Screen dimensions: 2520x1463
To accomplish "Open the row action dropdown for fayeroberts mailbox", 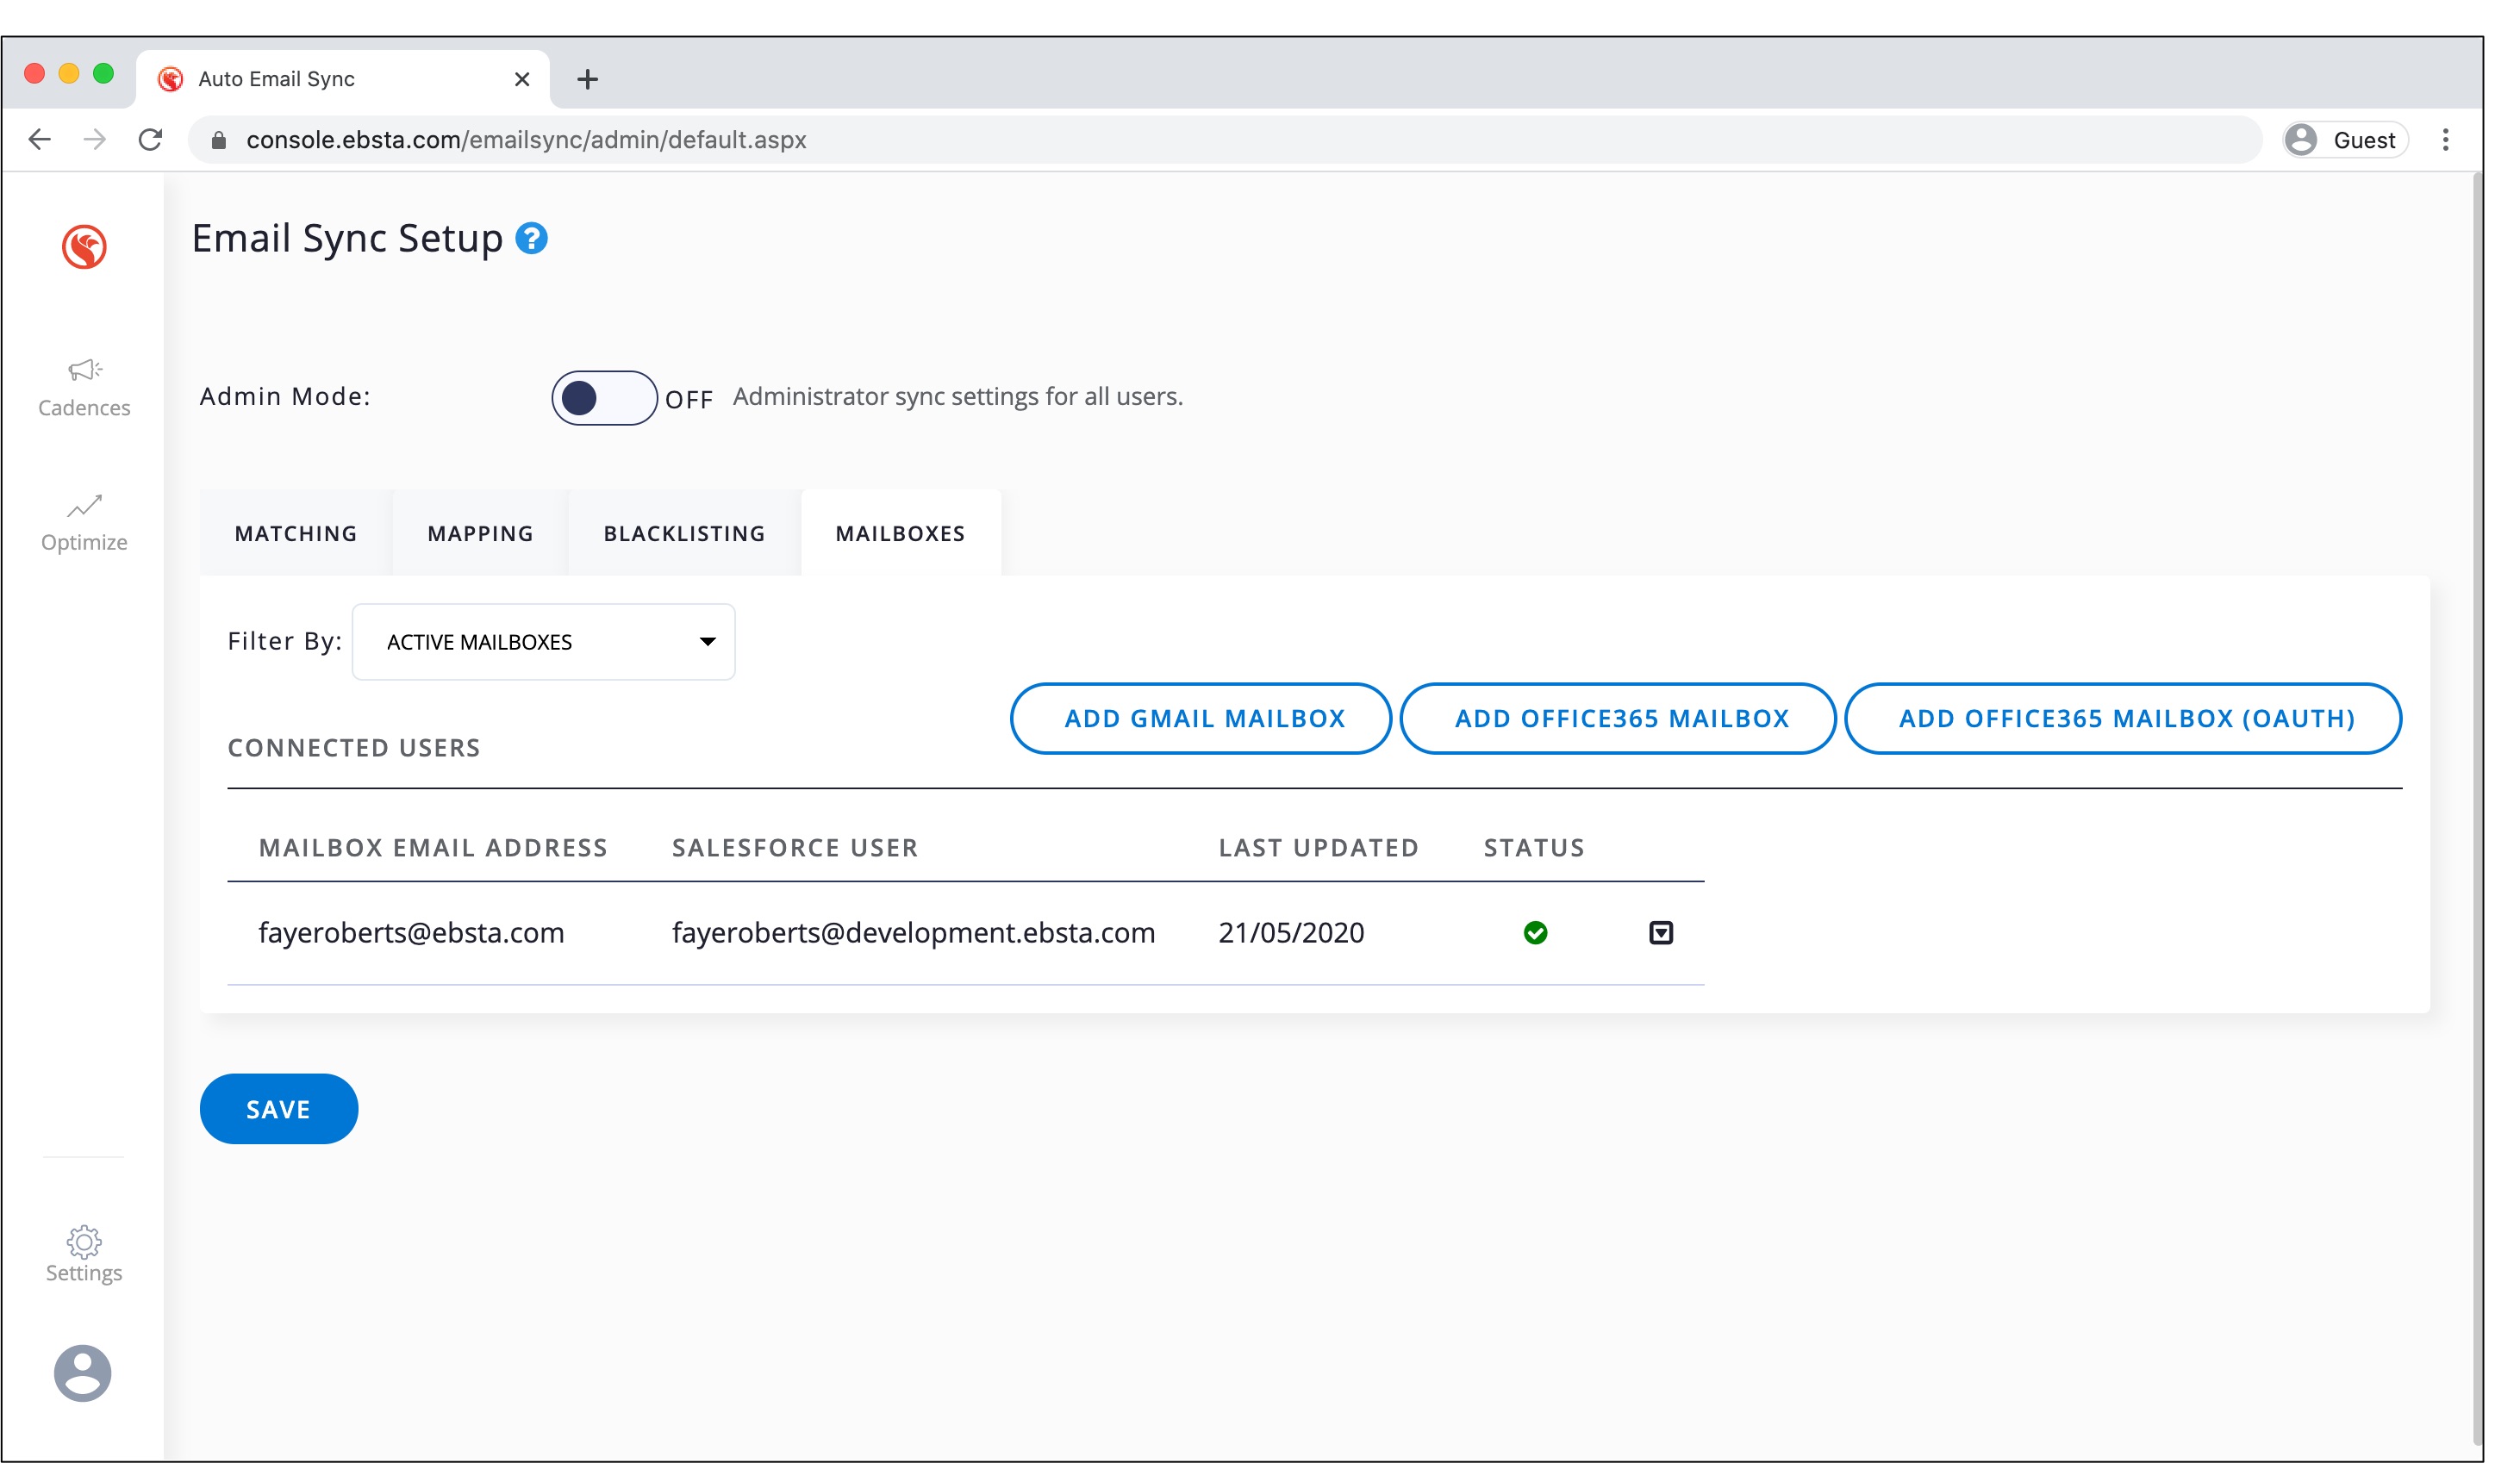I will click(1660, 932).
